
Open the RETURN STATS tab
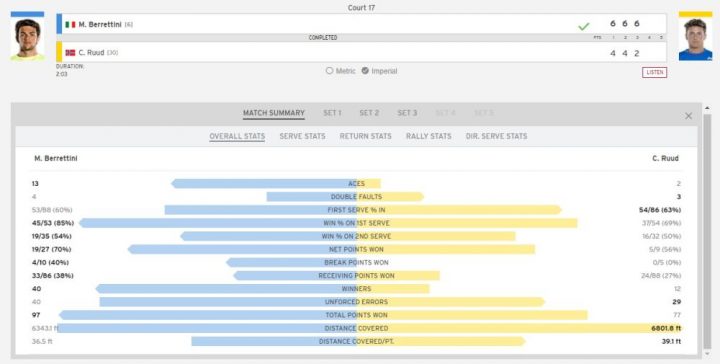366,136
